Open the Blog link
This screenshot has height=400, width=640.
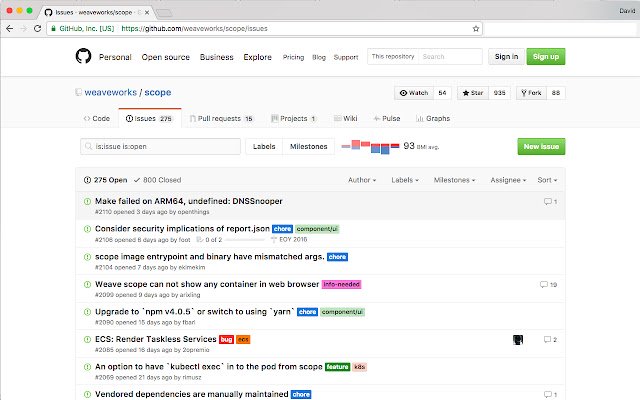point(319,57)
